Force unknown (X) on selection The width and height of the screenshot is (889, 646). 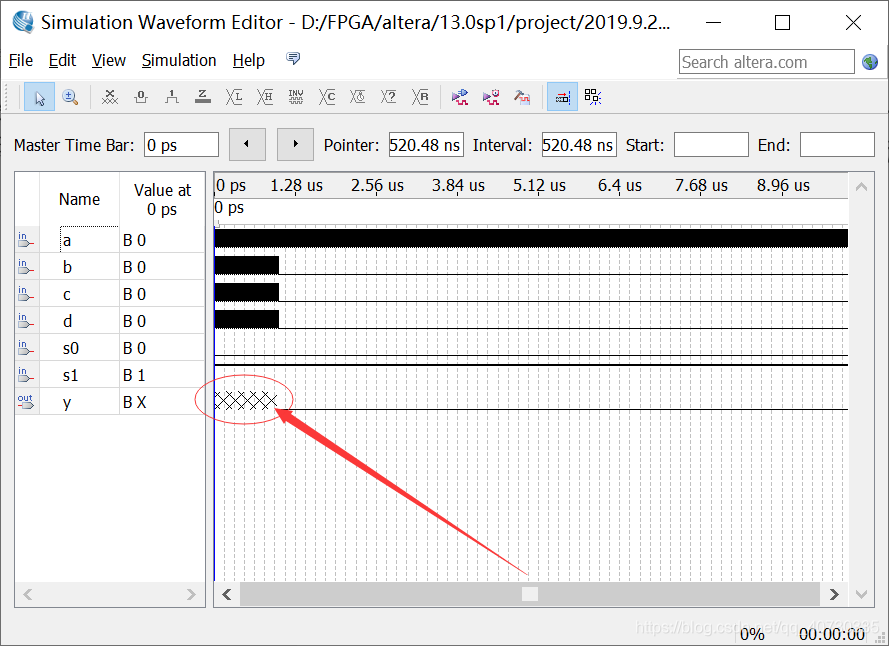(x=110, y=98)
